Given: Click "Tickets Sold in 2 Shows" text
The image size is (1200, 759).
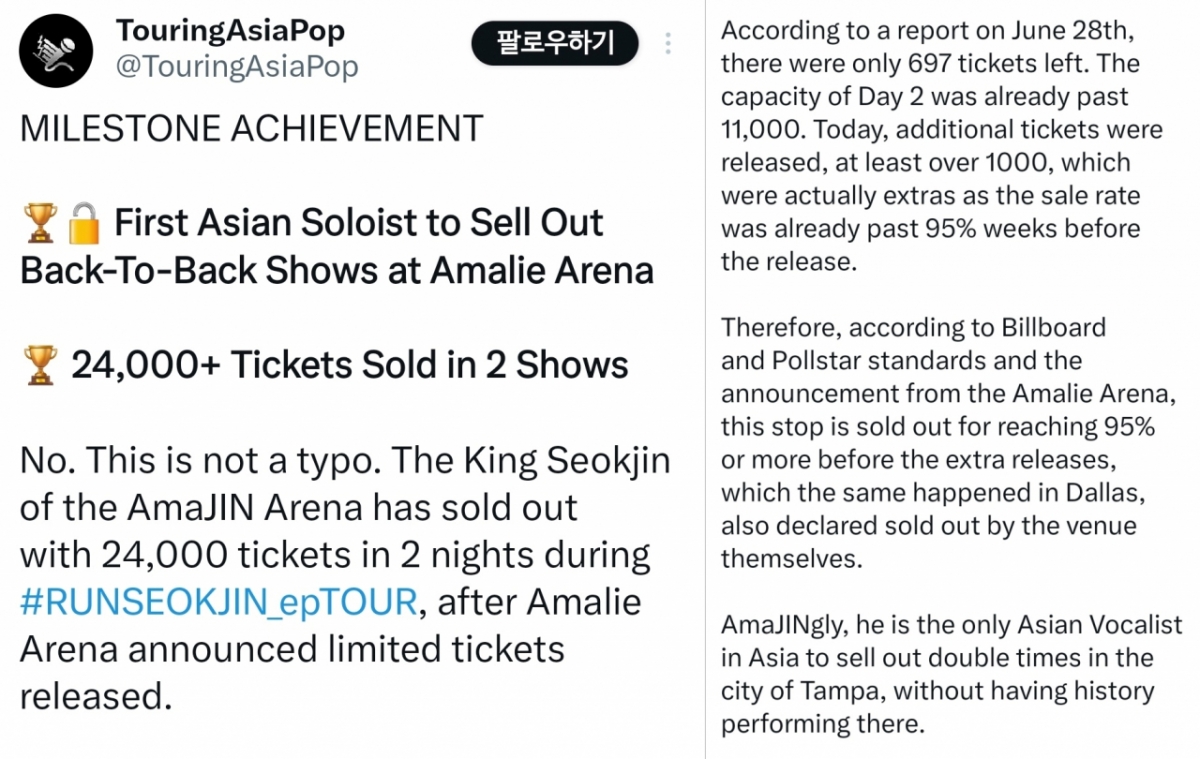Looking at the screenshot, I should (x=429, y=366).
